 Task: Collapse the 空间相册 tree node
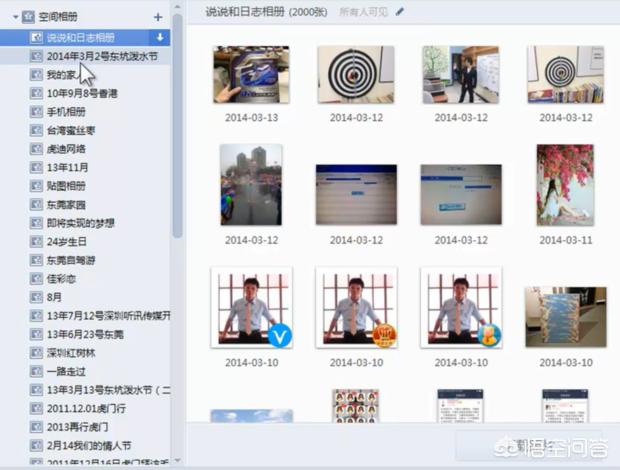coord(15,17)
